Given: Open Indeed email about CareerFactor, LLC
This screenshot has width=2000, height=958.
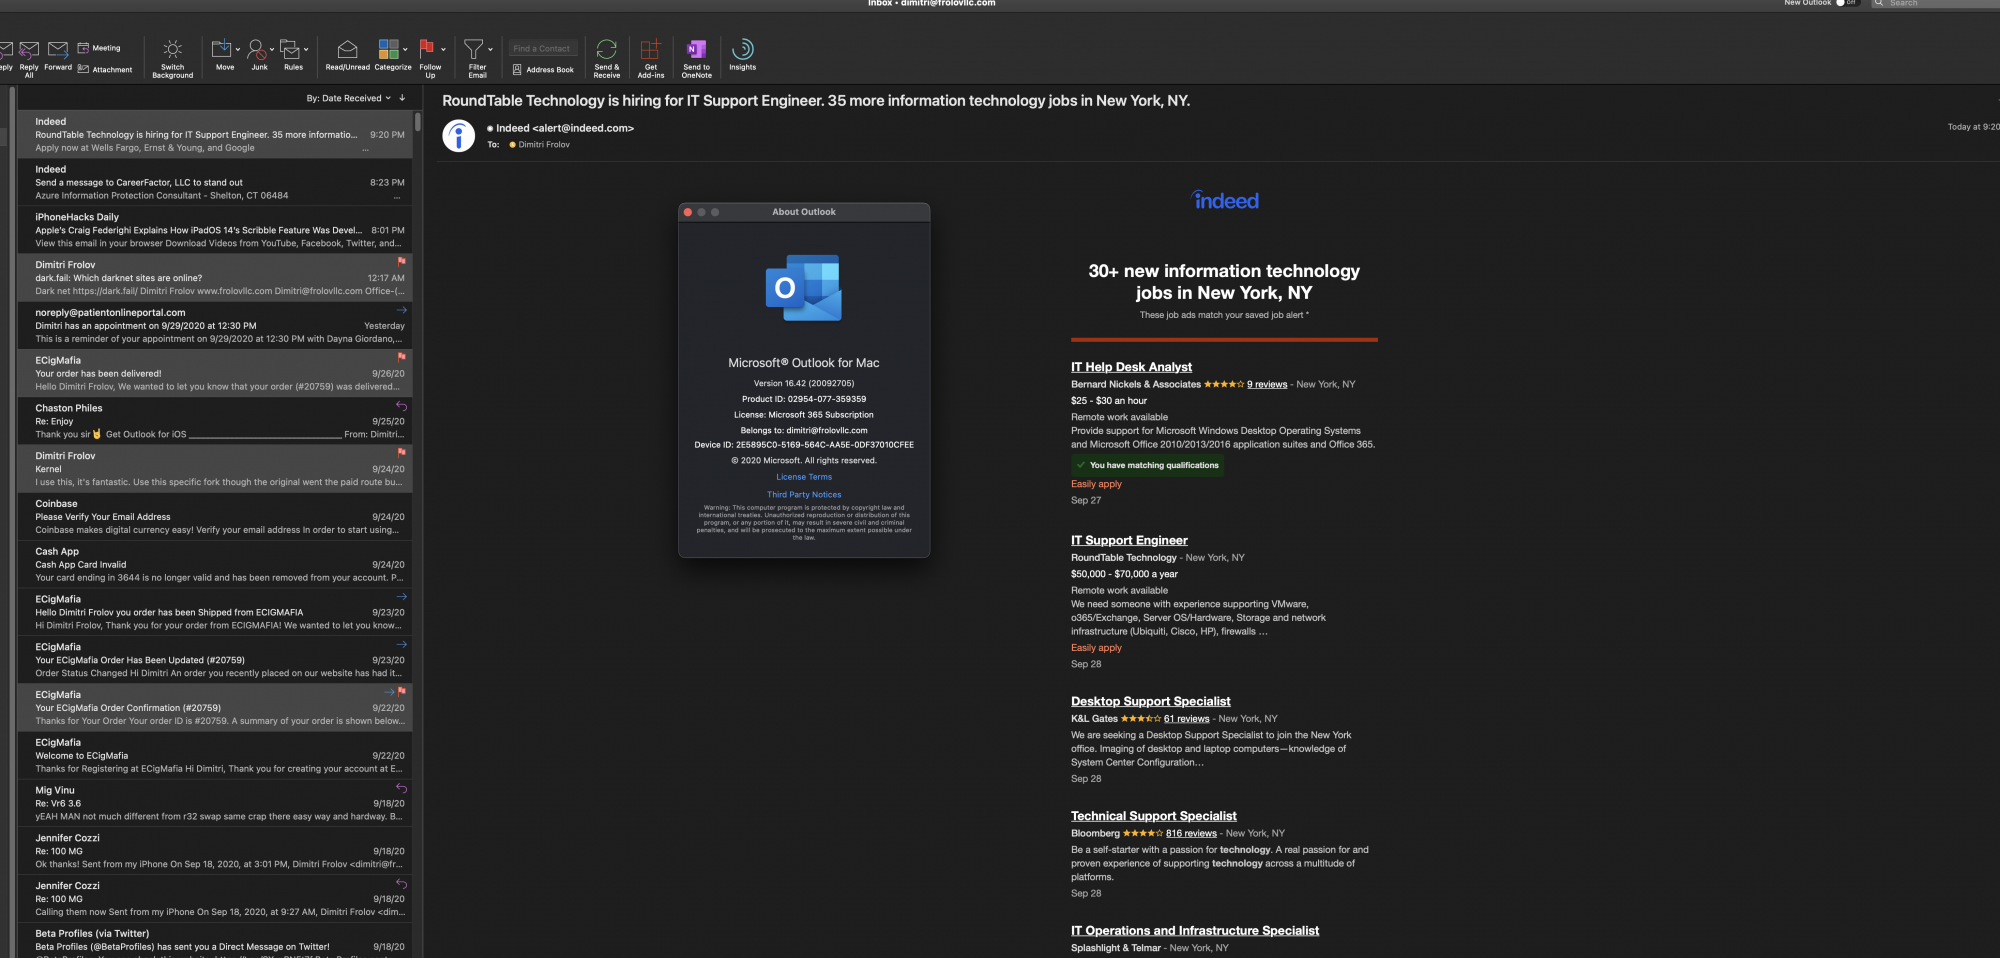Looking at the screenshot, I should pos(215,182).
